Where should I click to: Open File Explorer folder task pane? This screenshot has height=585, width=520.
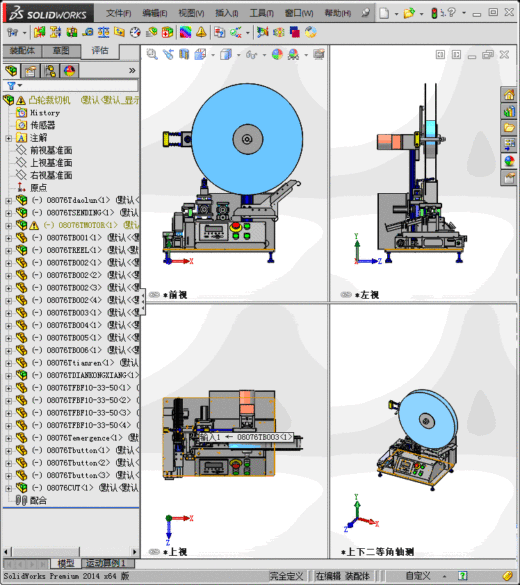point(509,128)
